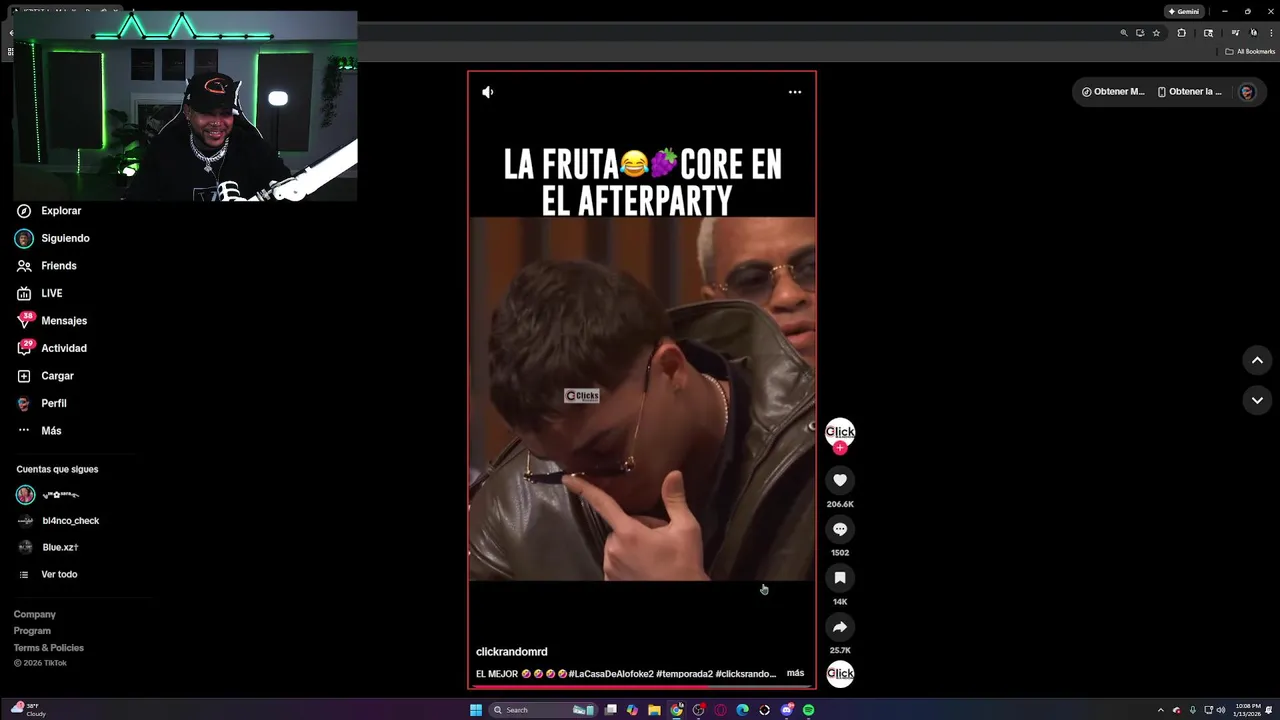Go to next video with down chevron
Screen dimensions: 1280x720
[x=1257, y=400]
